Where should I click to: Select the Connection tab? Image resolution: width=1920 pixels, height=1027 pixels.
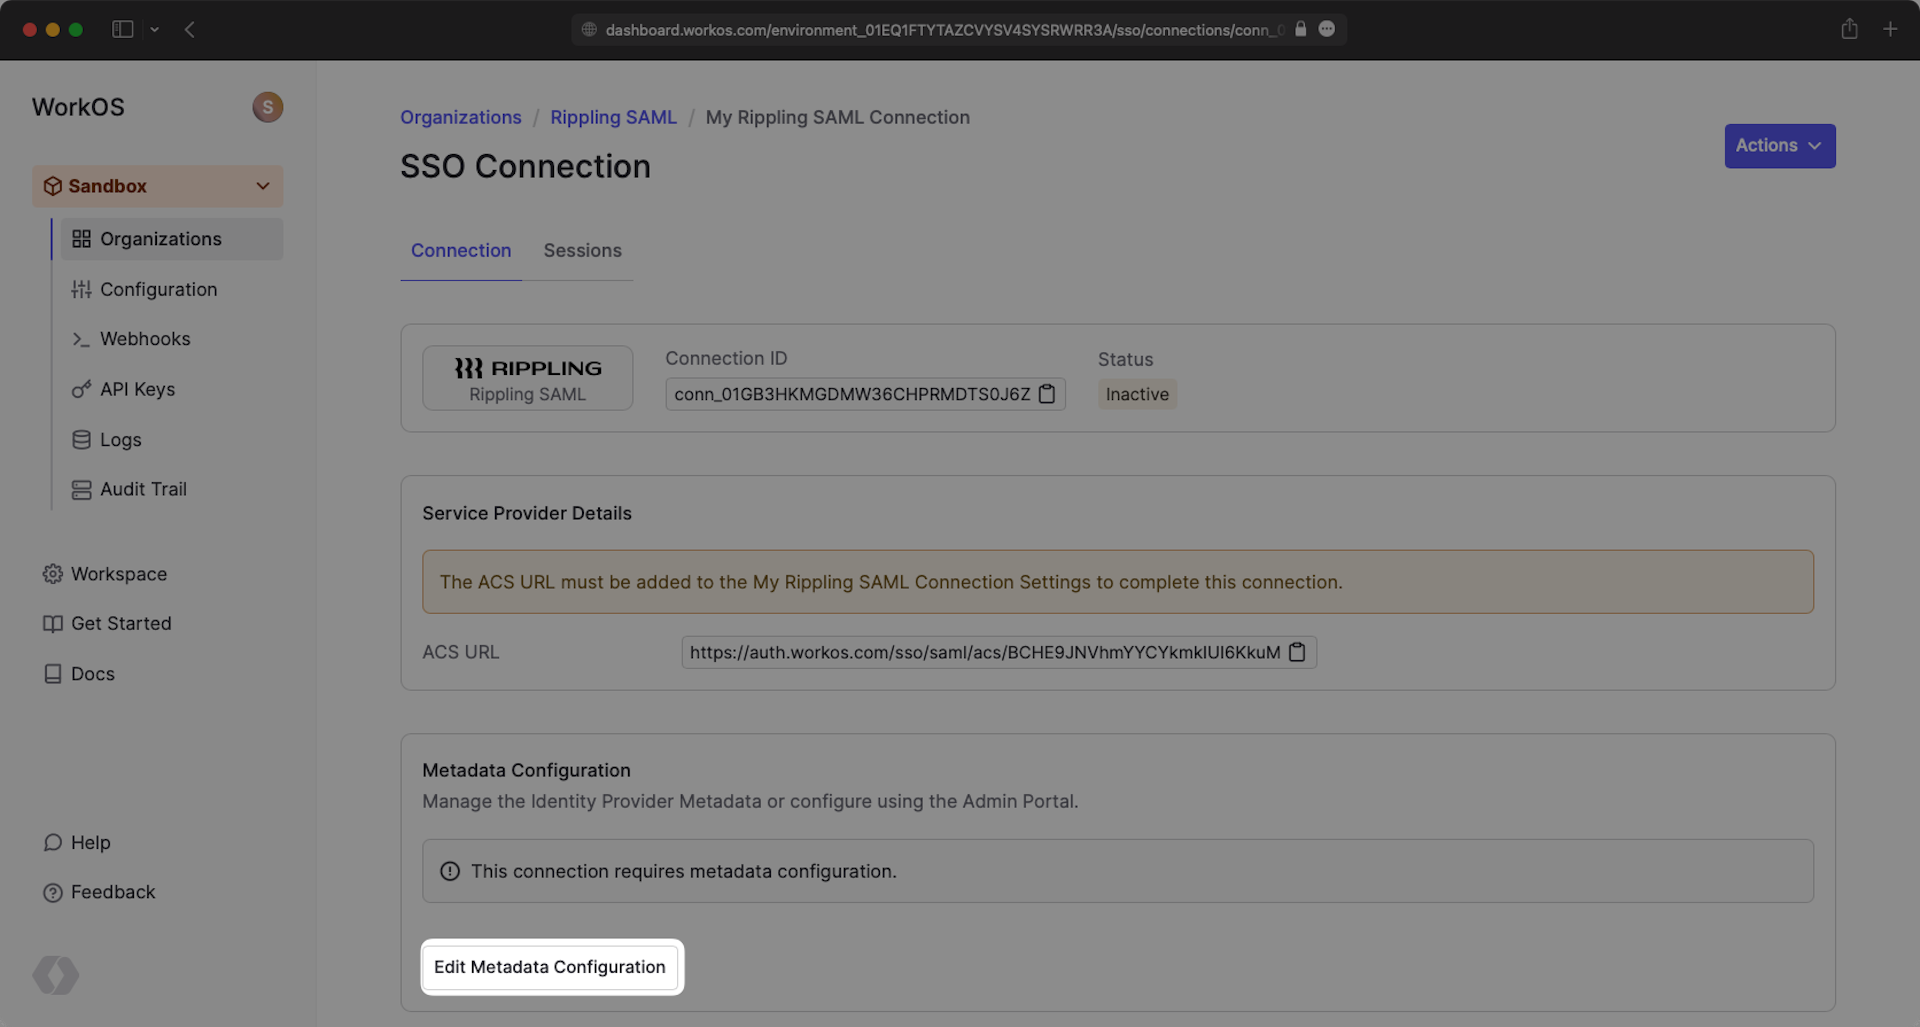pos(460,251)
